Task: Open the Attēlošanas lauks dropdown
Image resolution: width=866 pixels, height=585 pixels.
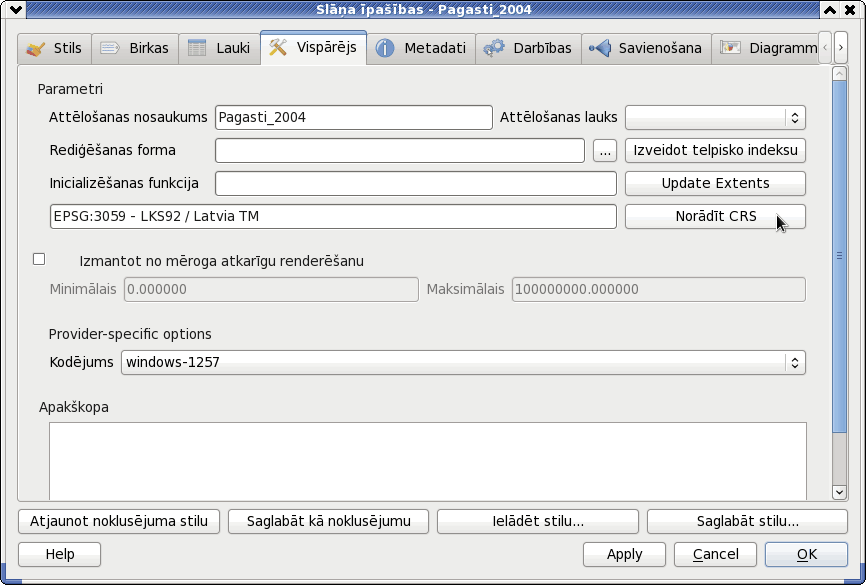Action: point(715,118)
